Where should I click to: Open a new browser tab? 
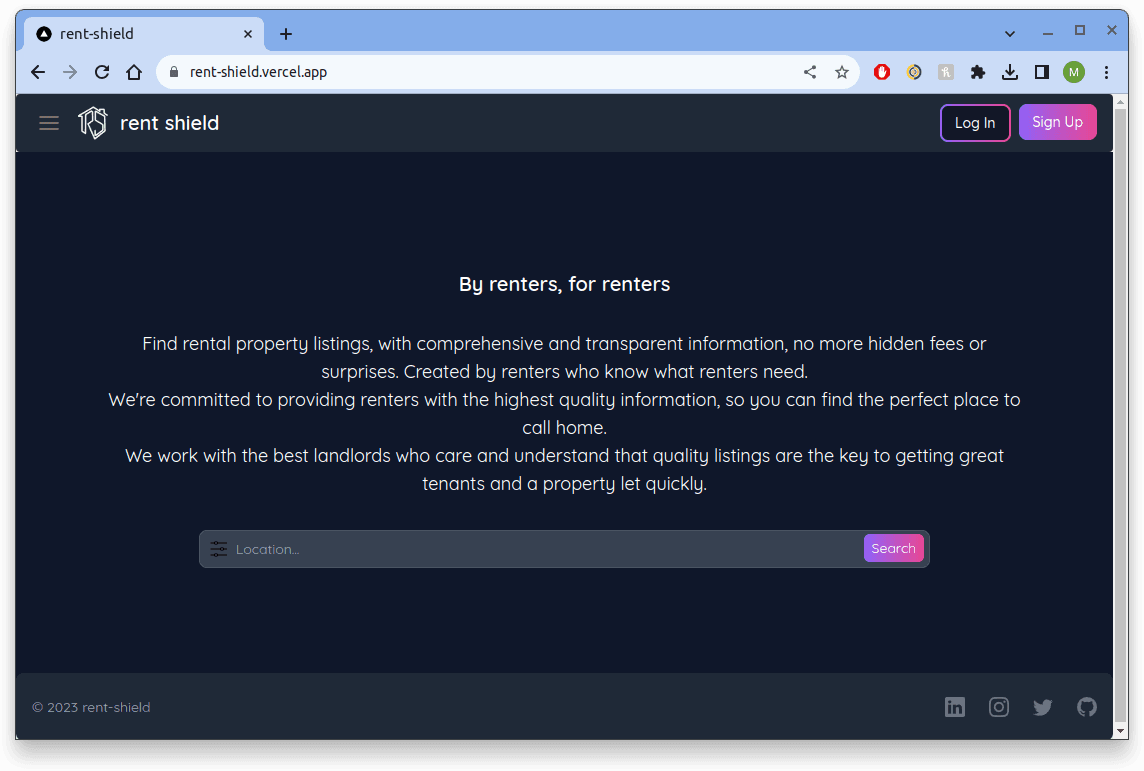(286, 34)
